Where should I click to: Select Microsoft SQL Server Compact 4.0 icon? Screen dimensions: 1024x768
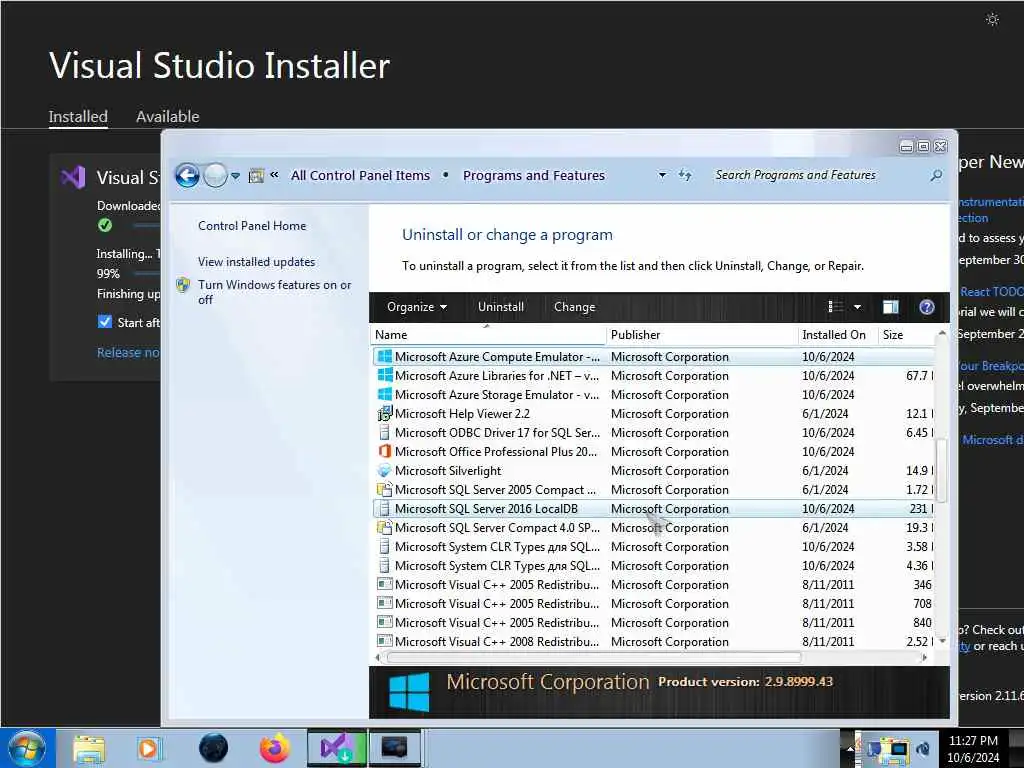pyautogui.click(x=385, y=527)
